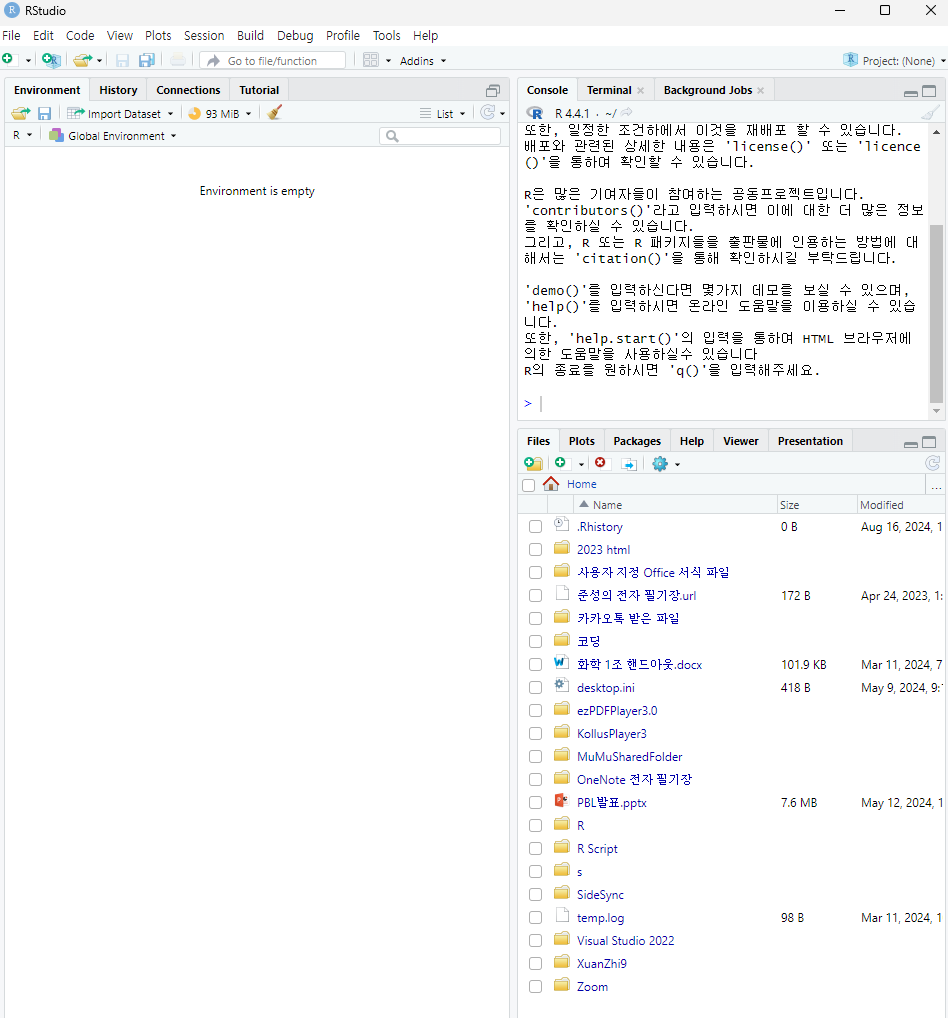
Task: Click the Home directory house icon
Action: (551, 484)
